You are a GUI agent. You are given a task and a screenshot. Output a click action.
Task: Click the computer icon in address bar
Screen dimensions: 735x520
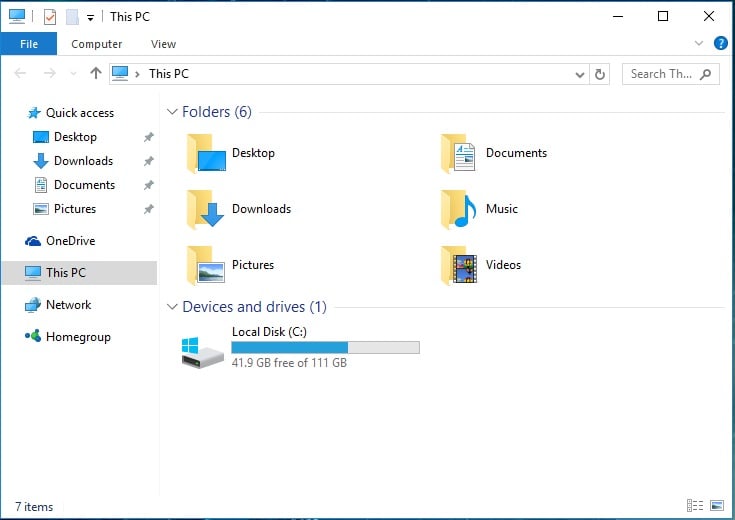pos(120,73)
